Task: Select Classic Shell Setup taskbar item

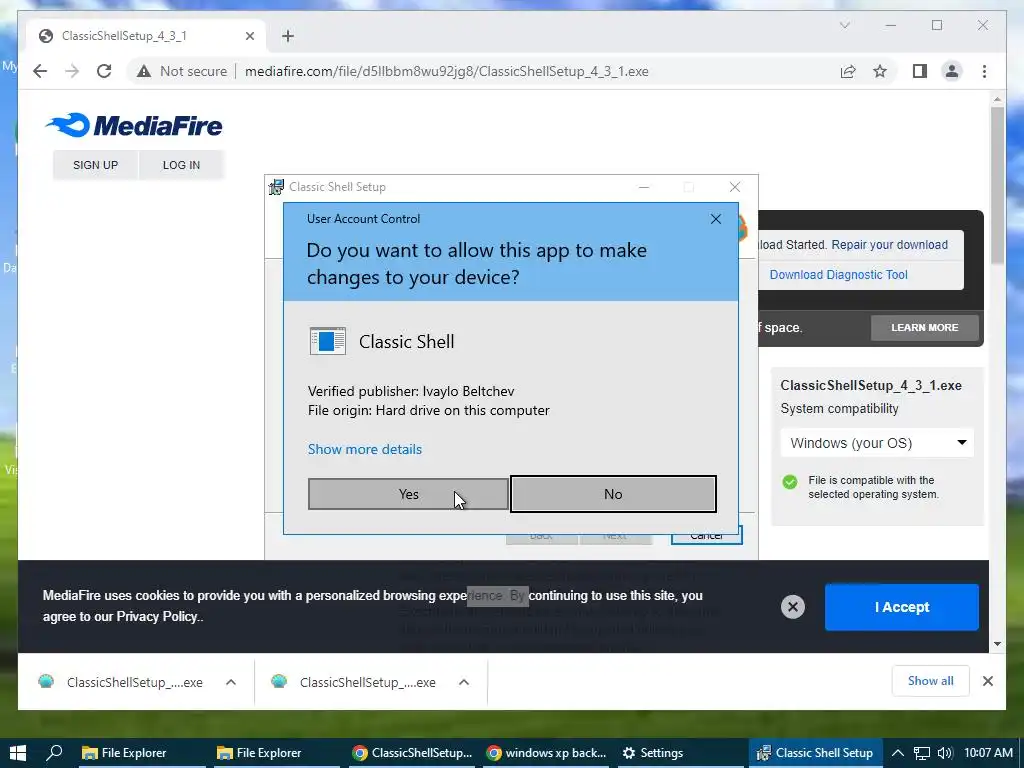Action: pos(814,753)
